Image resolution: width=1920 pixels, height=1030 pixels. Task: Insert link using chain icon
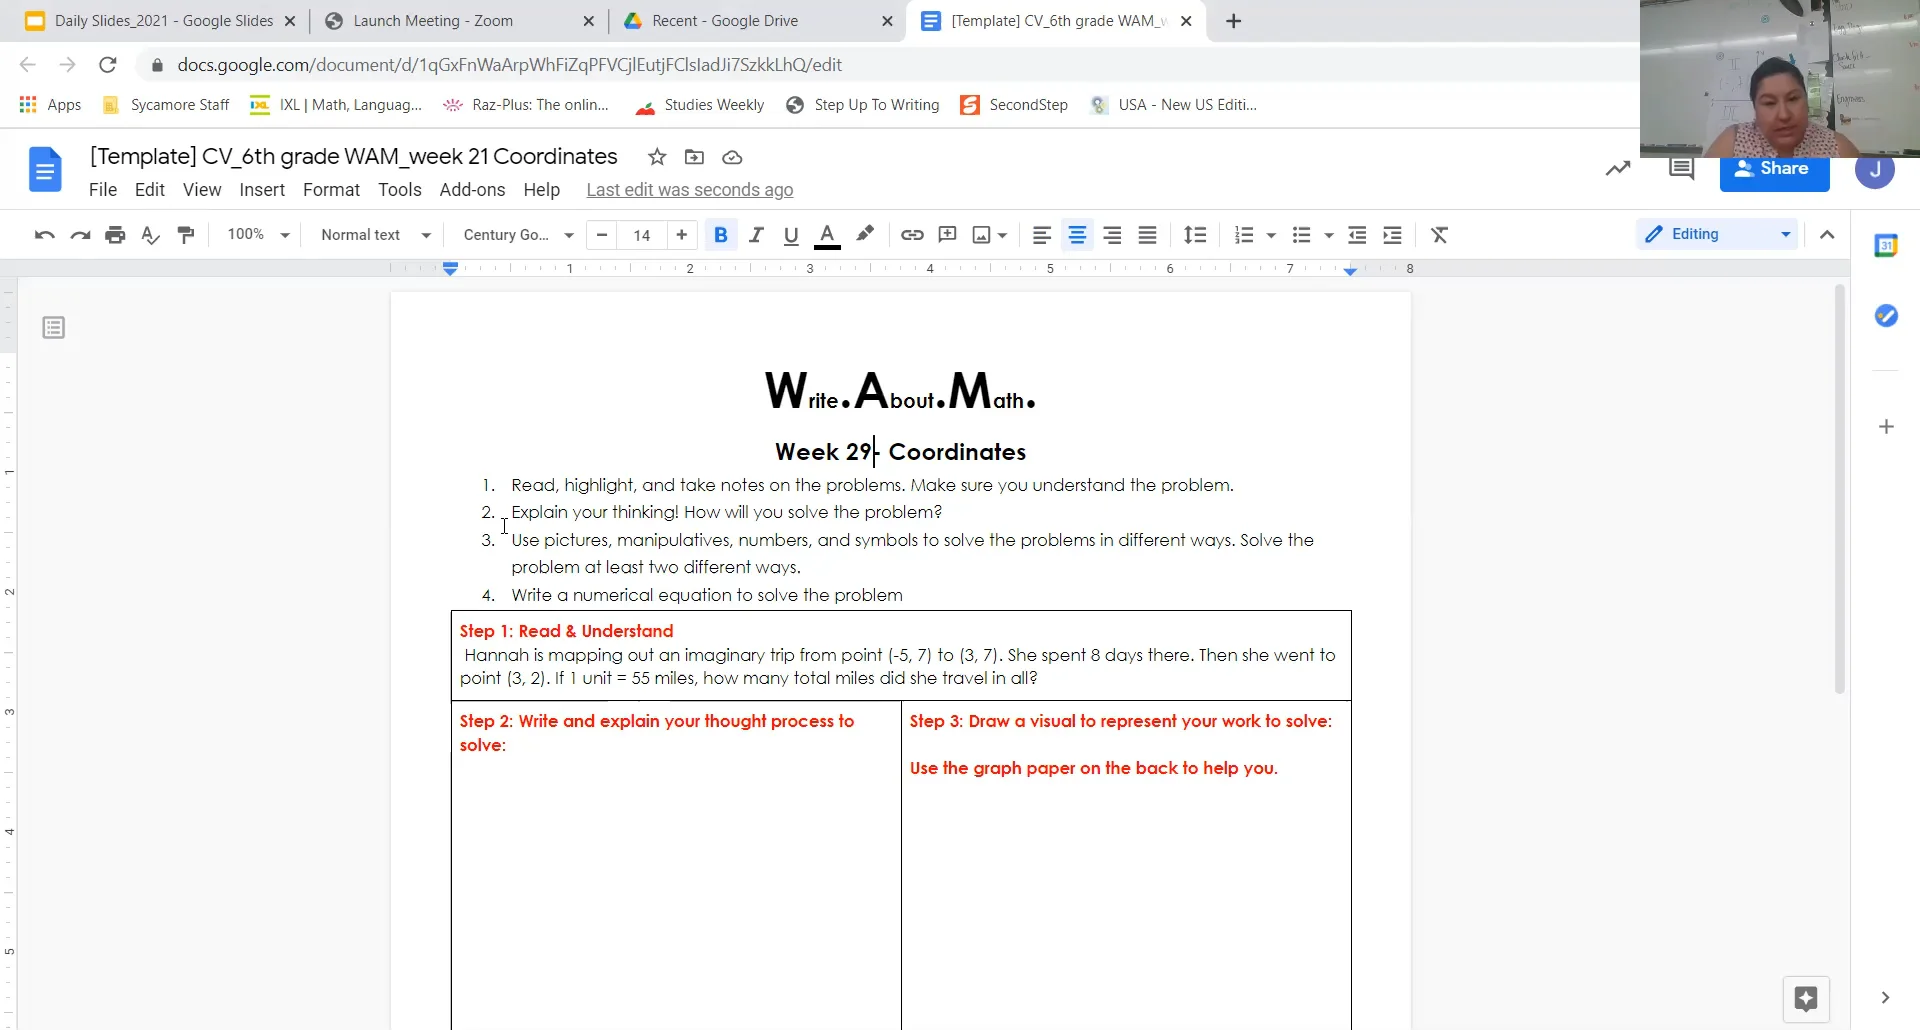[911, 235]
